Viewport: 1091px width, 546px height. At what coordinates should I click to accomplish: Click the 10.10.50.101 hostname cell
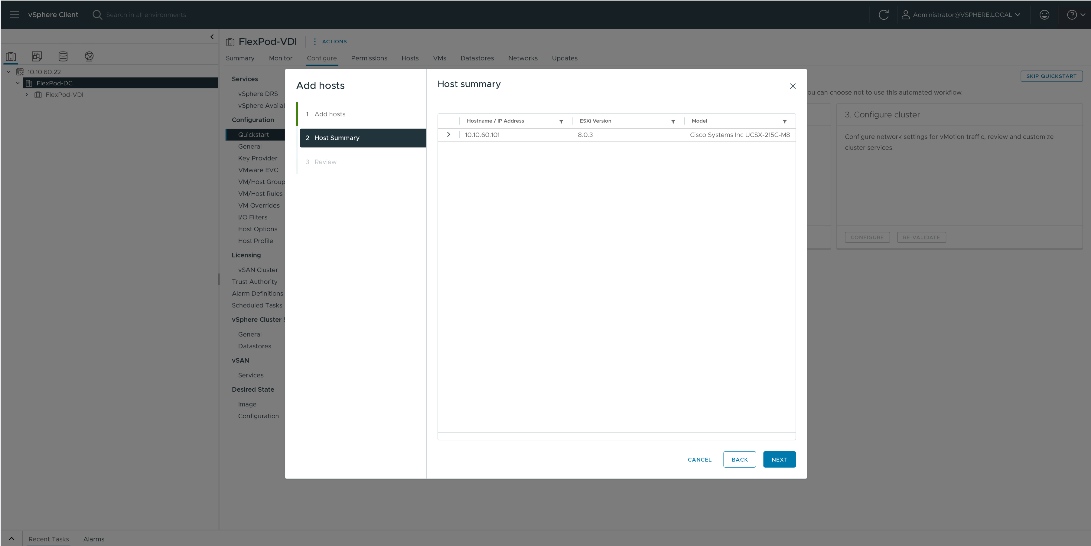click(481, 134)
